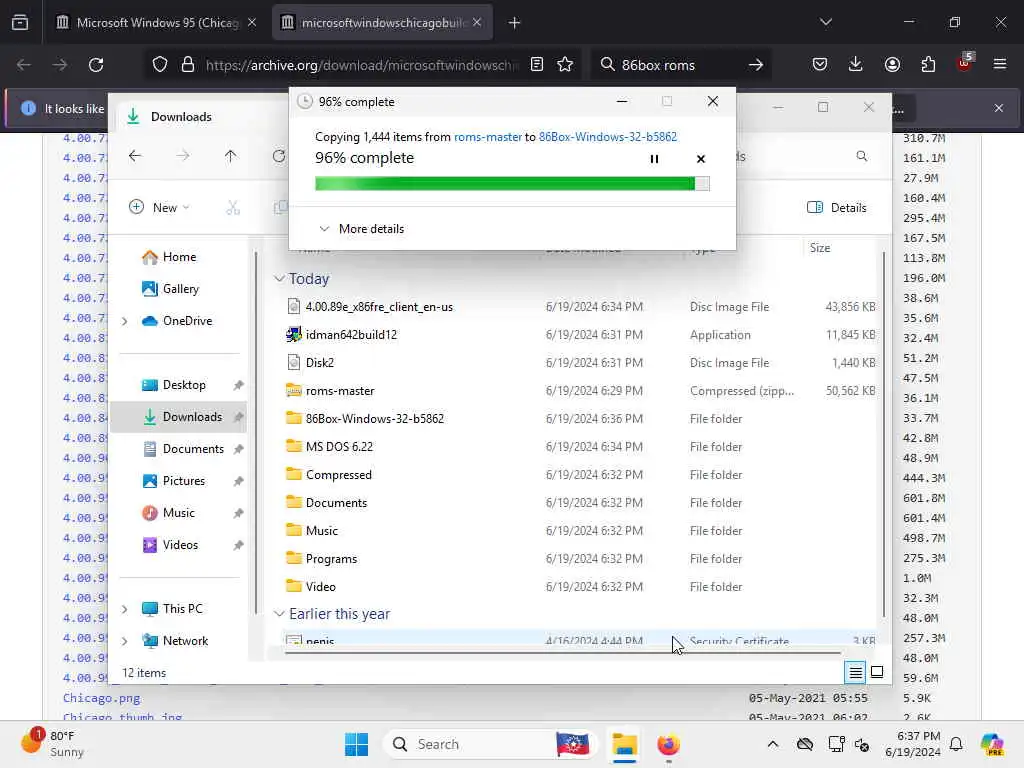Viewport: 1024px width, 768px height.
Task: Click the Explorer search magnifier icon
Action: coord(862,156)
